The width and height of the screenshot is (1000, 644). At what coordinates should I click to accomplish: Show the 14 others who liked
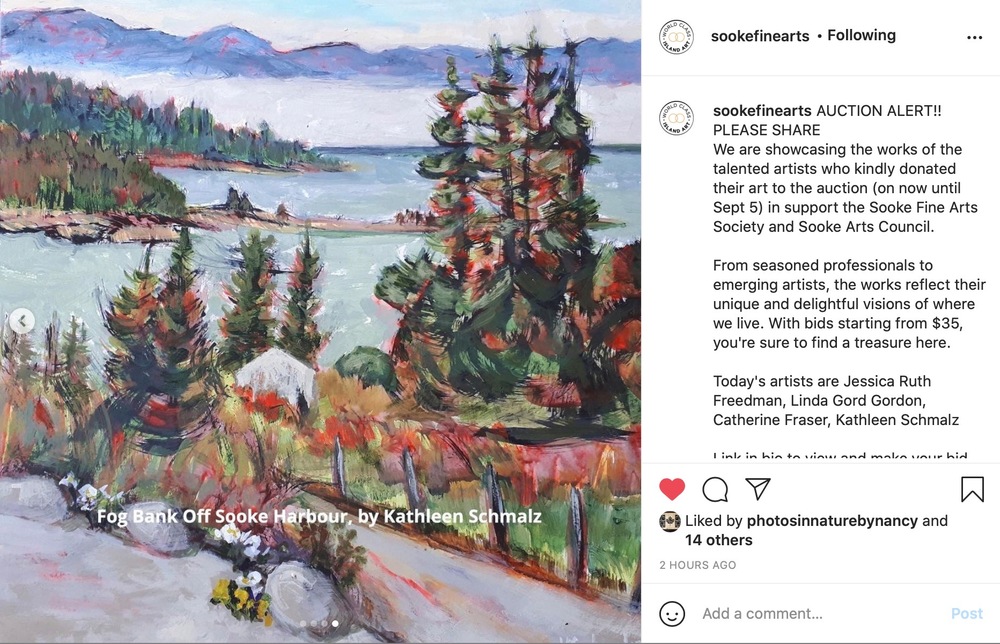[x=719, y=540]
